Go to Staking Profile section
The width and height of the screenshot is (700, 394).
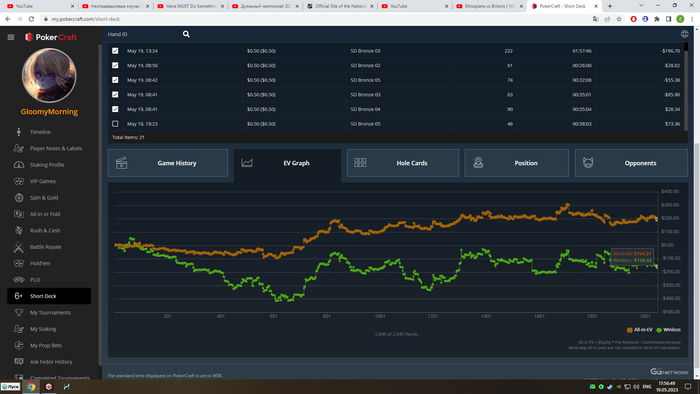tap(47, 165)
